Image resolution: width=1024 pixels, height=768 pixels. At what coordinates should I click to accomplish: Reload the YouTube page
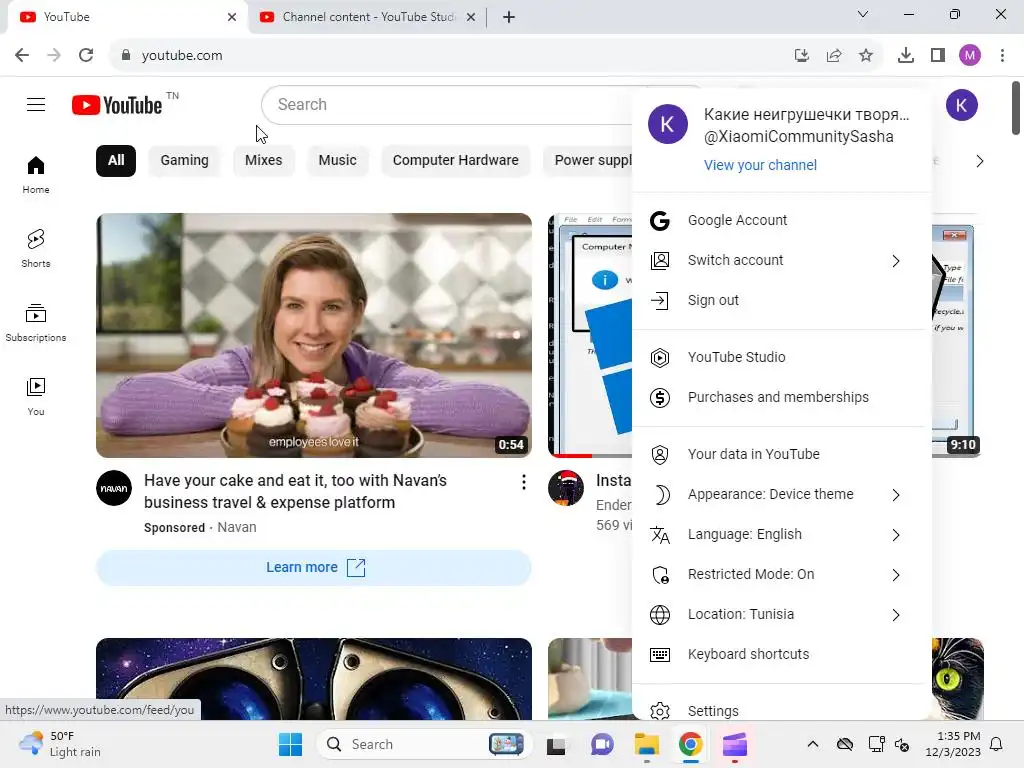(x=86, y=55)
